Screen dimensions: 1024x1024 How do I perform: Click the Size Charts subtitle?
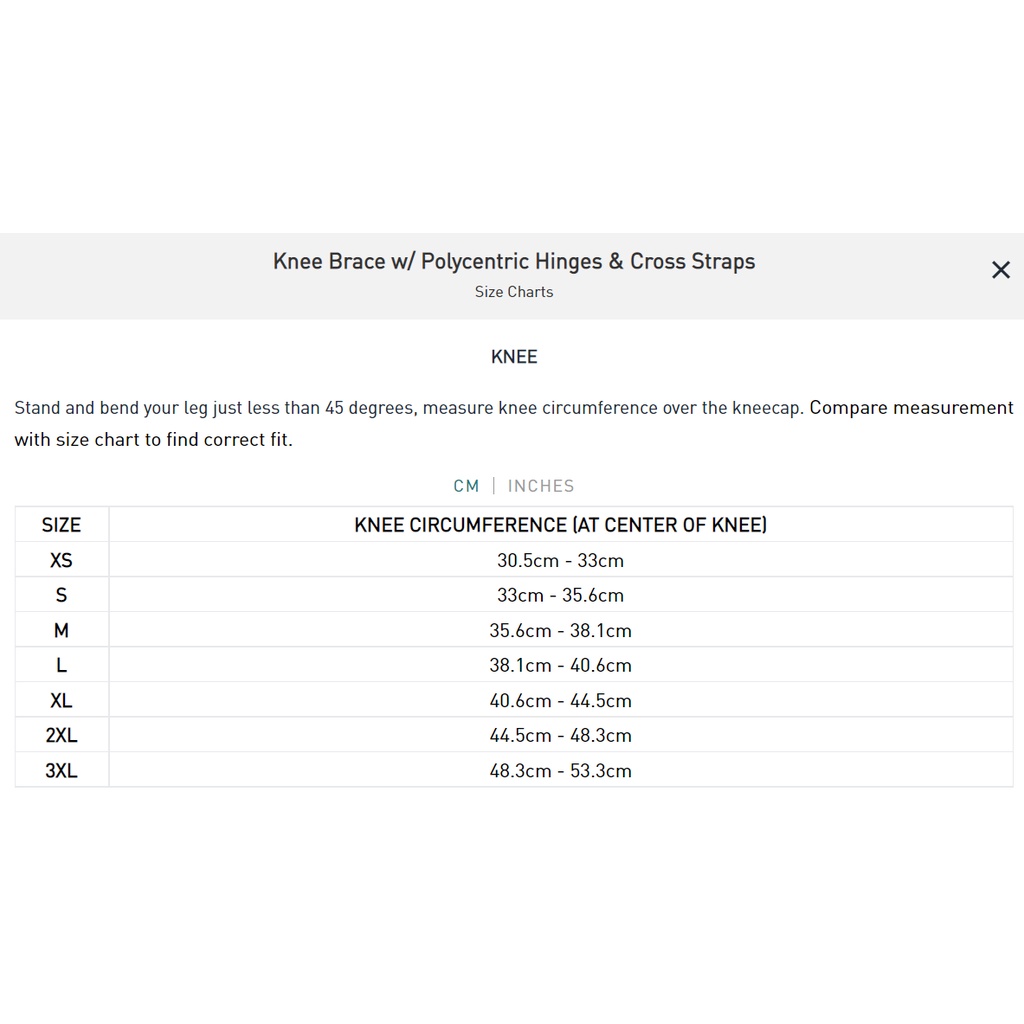pyautogui.click(x=514, y=292)
